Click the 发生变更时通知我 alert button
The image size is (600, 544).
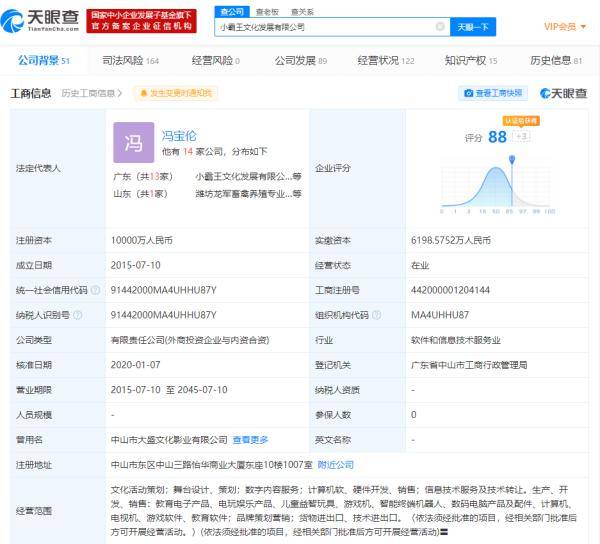pos(176,93)
